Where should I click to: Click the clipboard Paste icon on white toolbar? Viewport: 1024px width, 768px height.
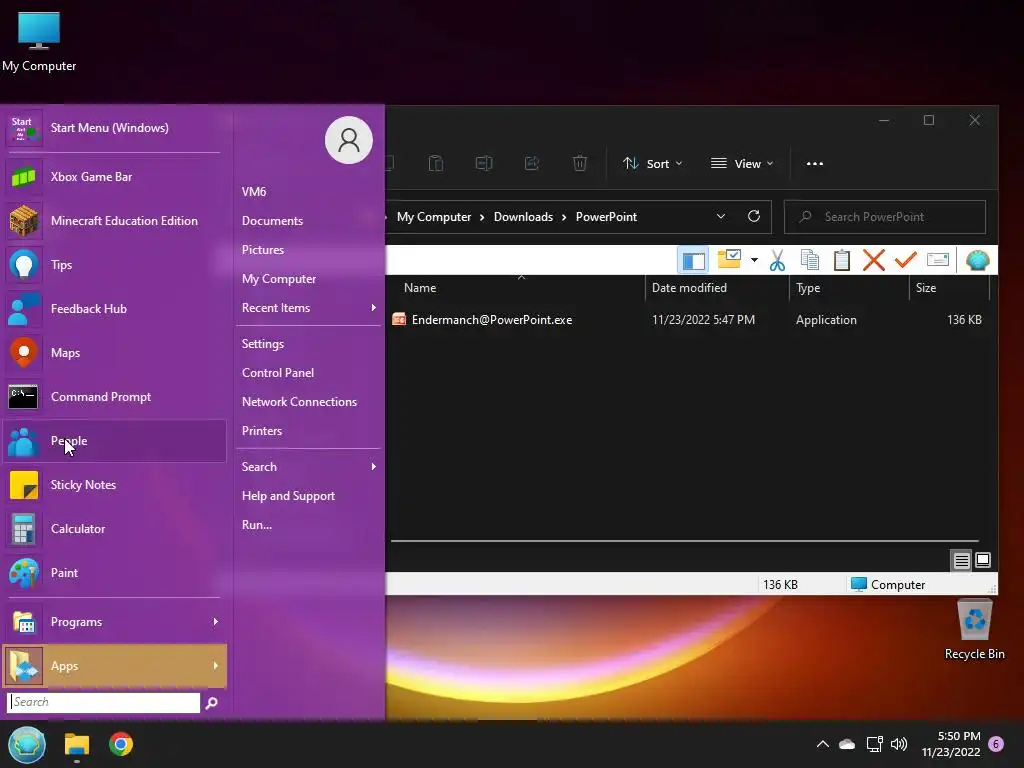[842, 260]
